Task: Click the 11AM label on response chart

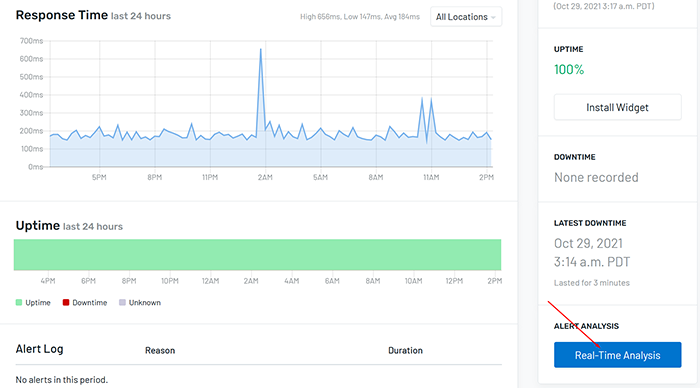Action: pos(431,177)
